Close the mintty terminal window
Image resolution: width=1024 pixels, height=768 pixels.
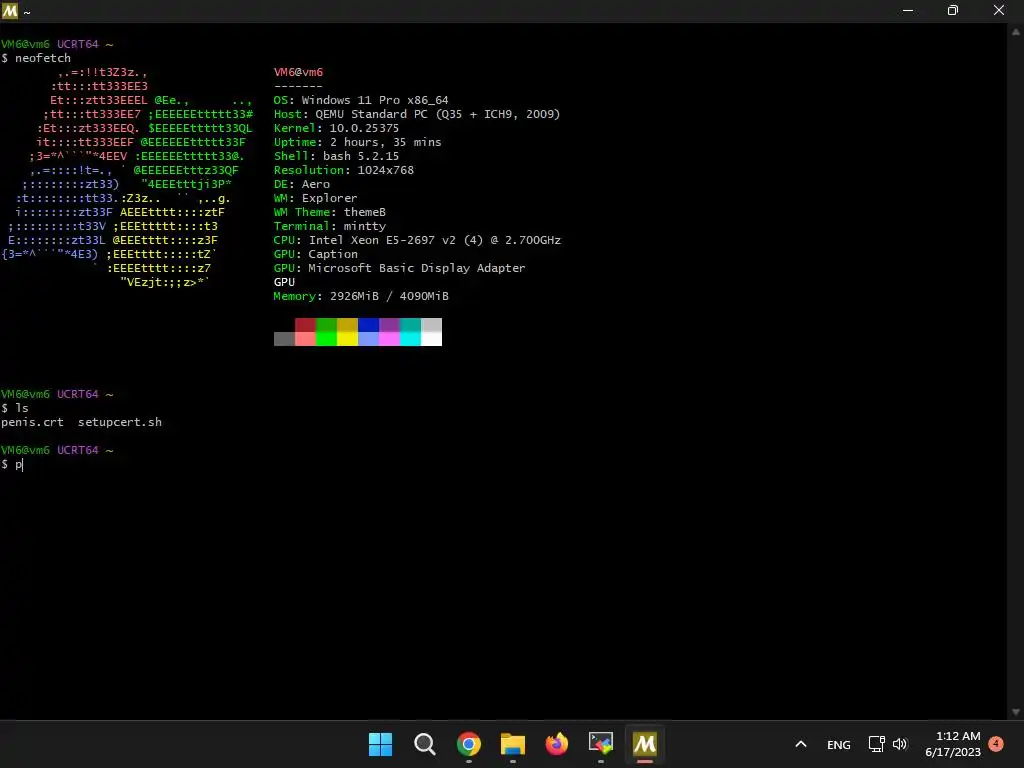pos(999,10)
